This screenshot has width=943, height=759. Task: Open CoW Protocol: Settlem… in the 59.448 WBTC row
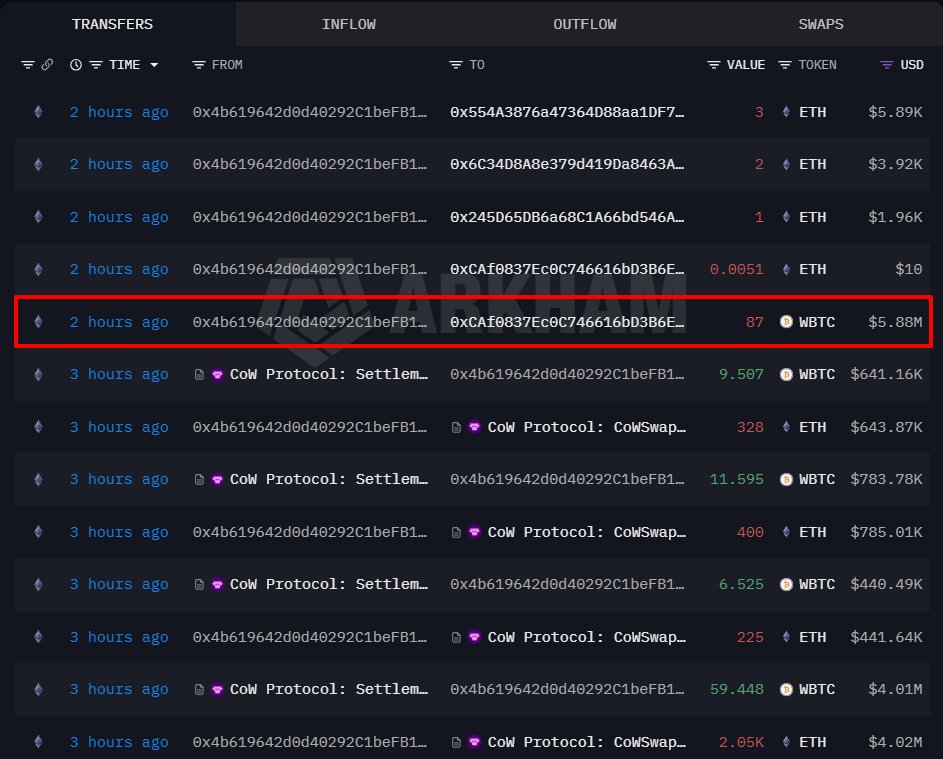[329, 689]
